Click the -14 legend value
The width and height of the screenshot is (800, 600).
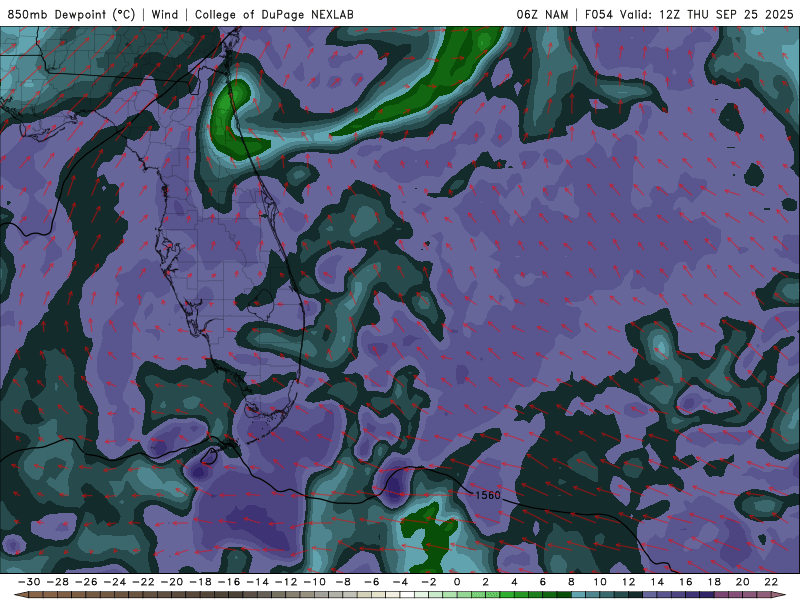pos(258,582)
